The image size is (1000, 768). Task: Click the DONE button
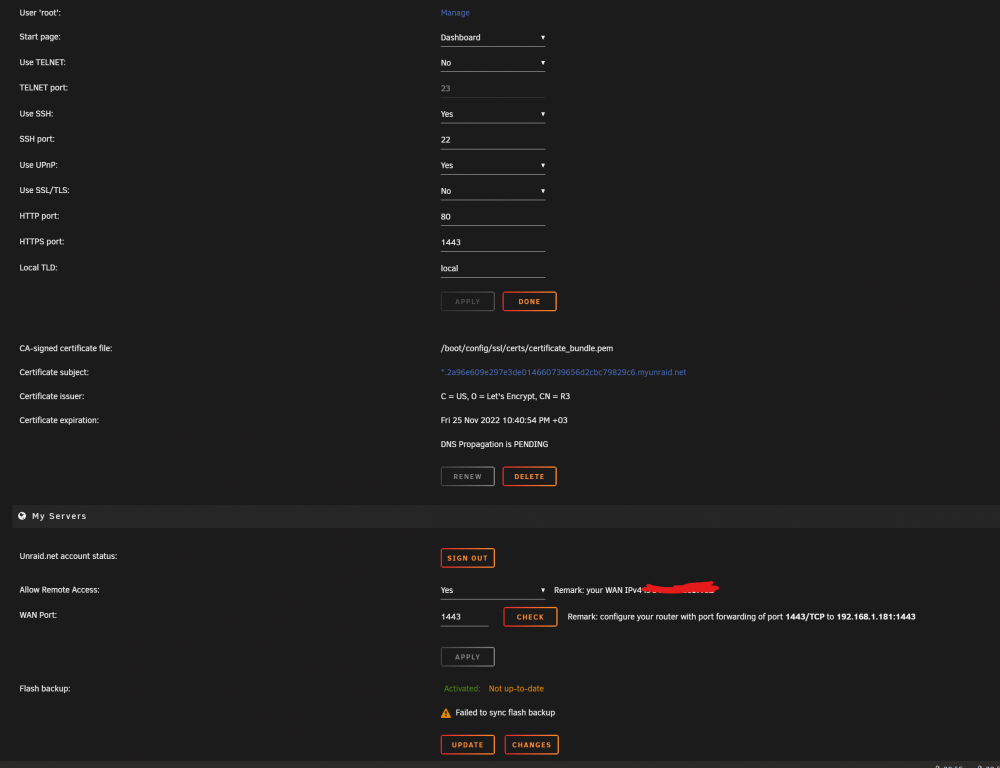click(529, 302)
